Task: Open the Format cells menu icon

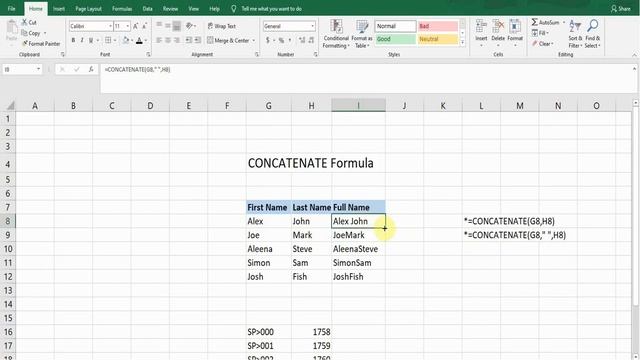Action: pyautogui.click(x=515, y=27)
